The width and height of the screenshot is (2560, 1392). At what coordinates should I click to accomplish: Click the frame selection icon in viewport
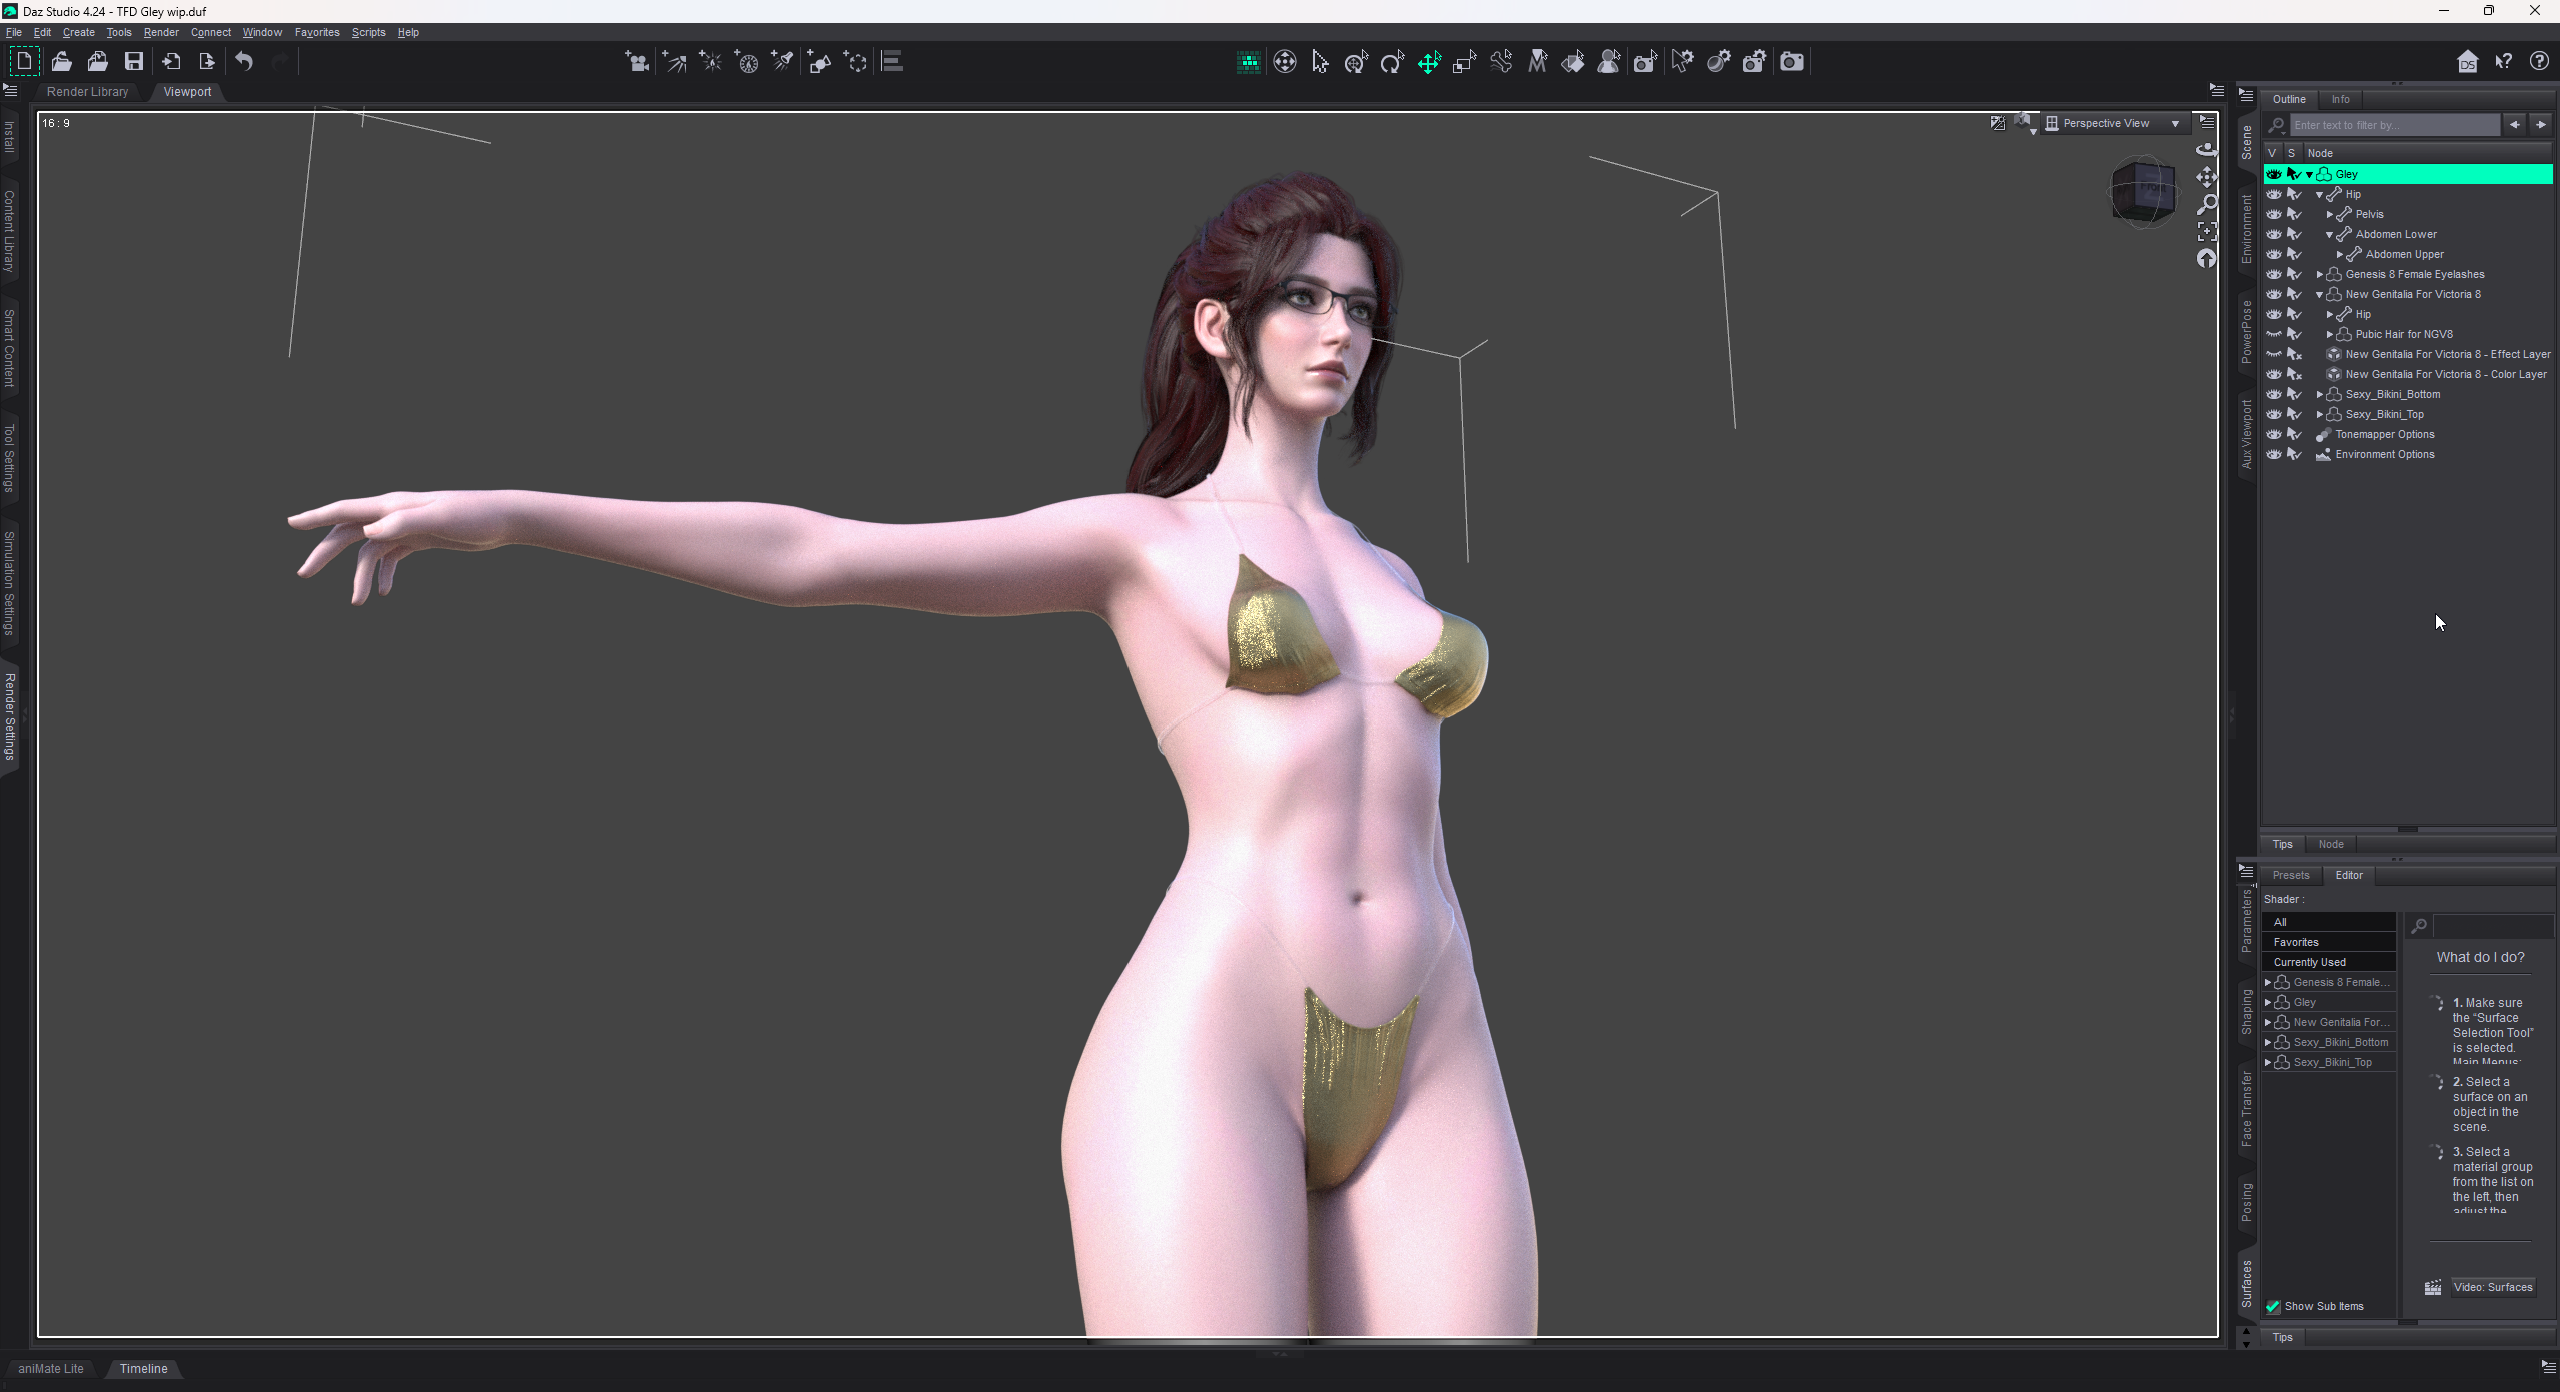coord(2206,231)
